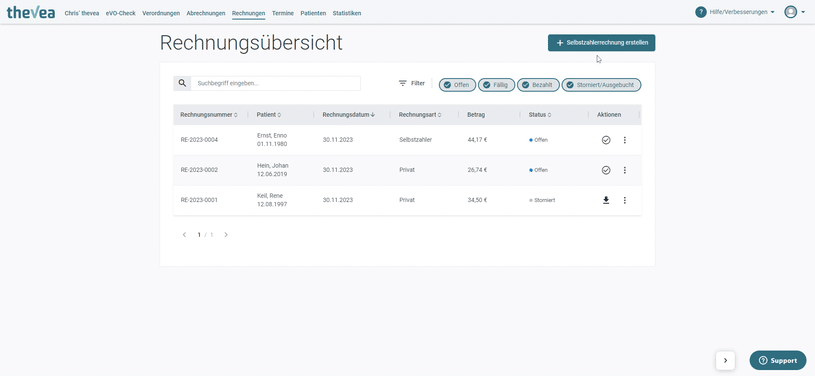This screenshot has height=376, width=815.
Task: Toggle the Offen filter chip
Action: pos(457,85)
